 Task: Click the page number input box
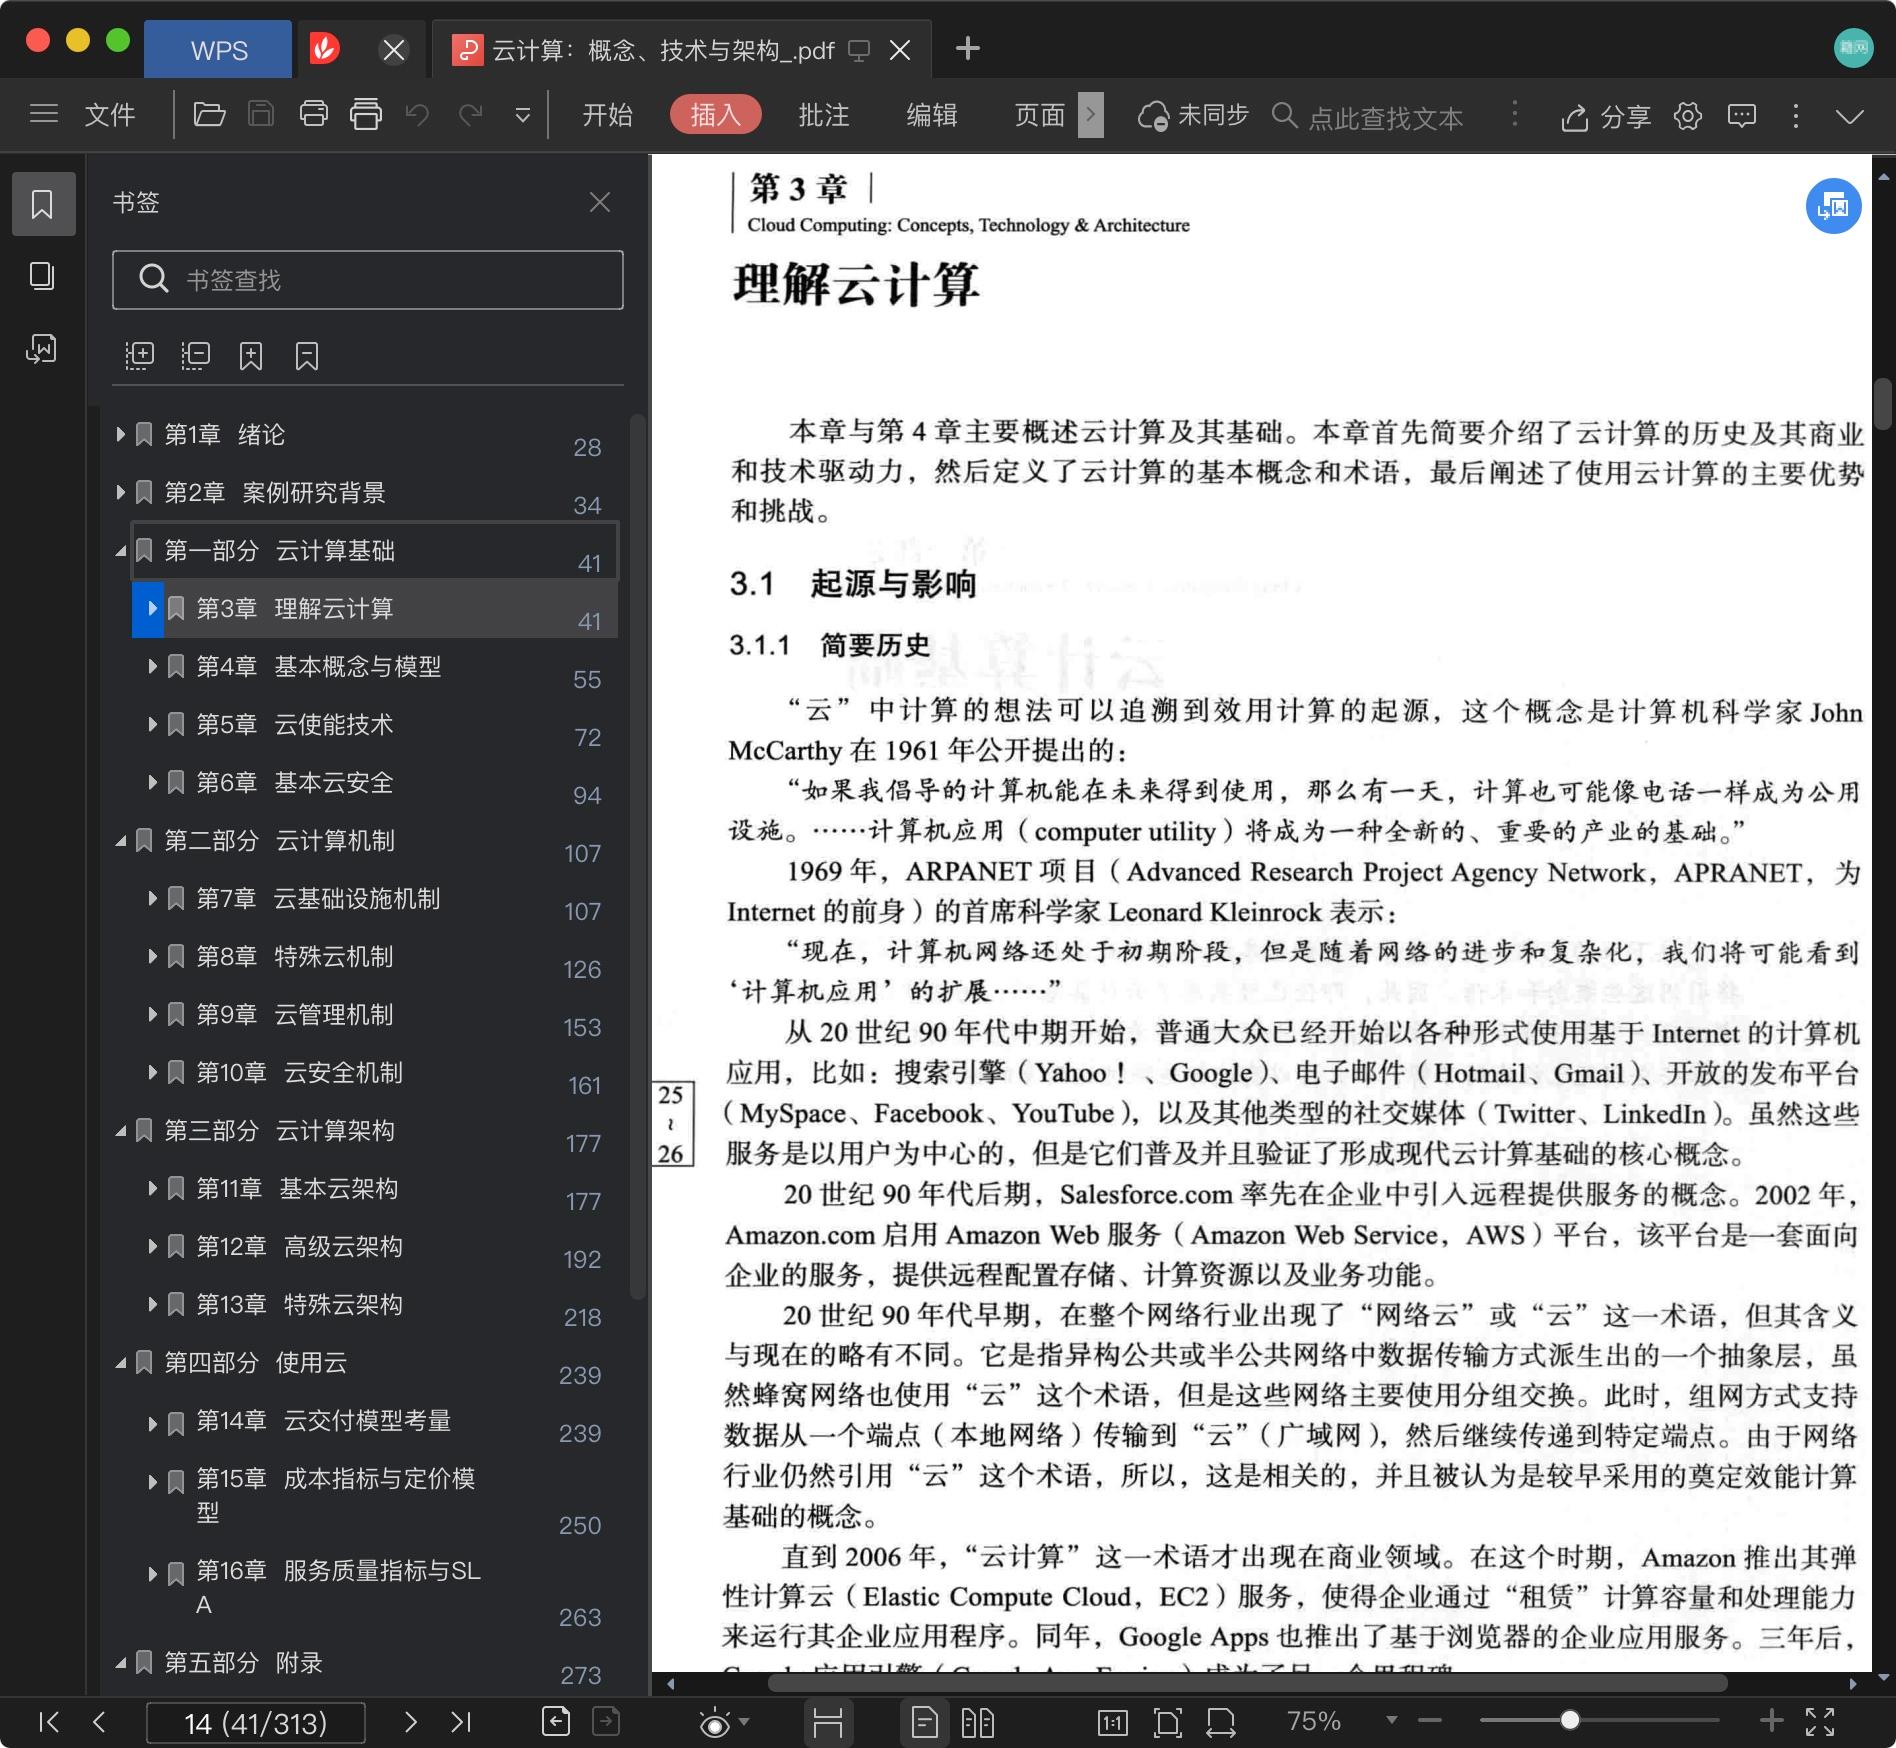(x=255, y=1722)
